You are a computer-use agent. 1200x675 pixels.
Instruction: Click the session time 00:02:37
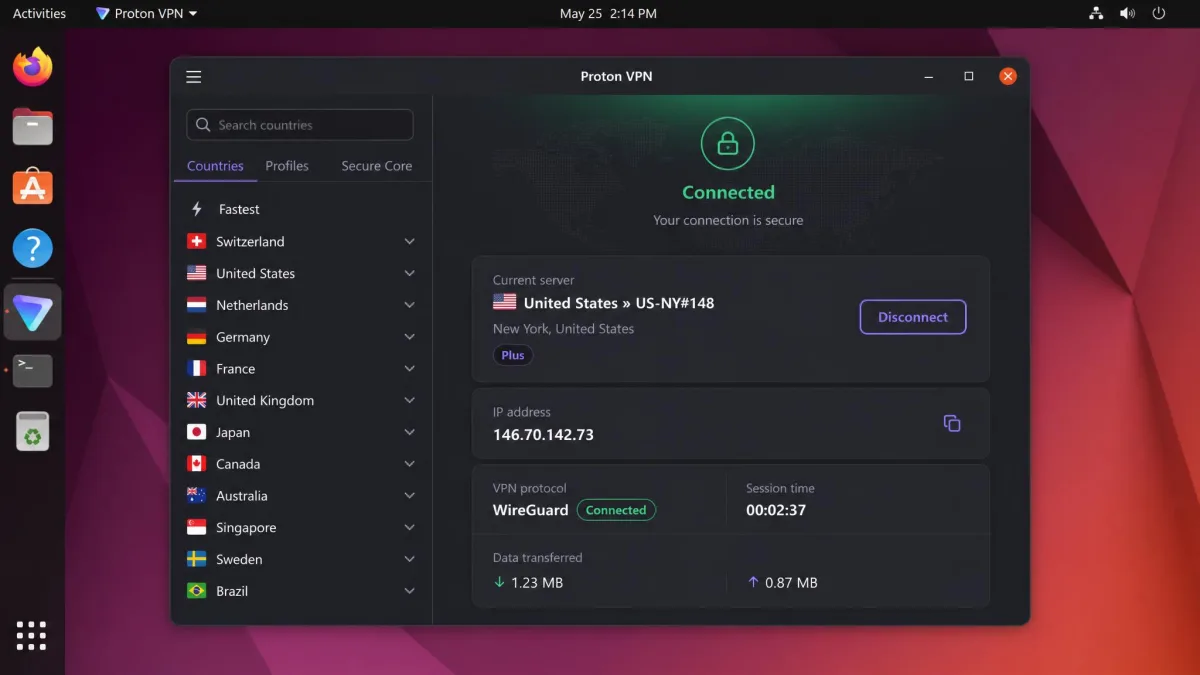pos(776,510)
